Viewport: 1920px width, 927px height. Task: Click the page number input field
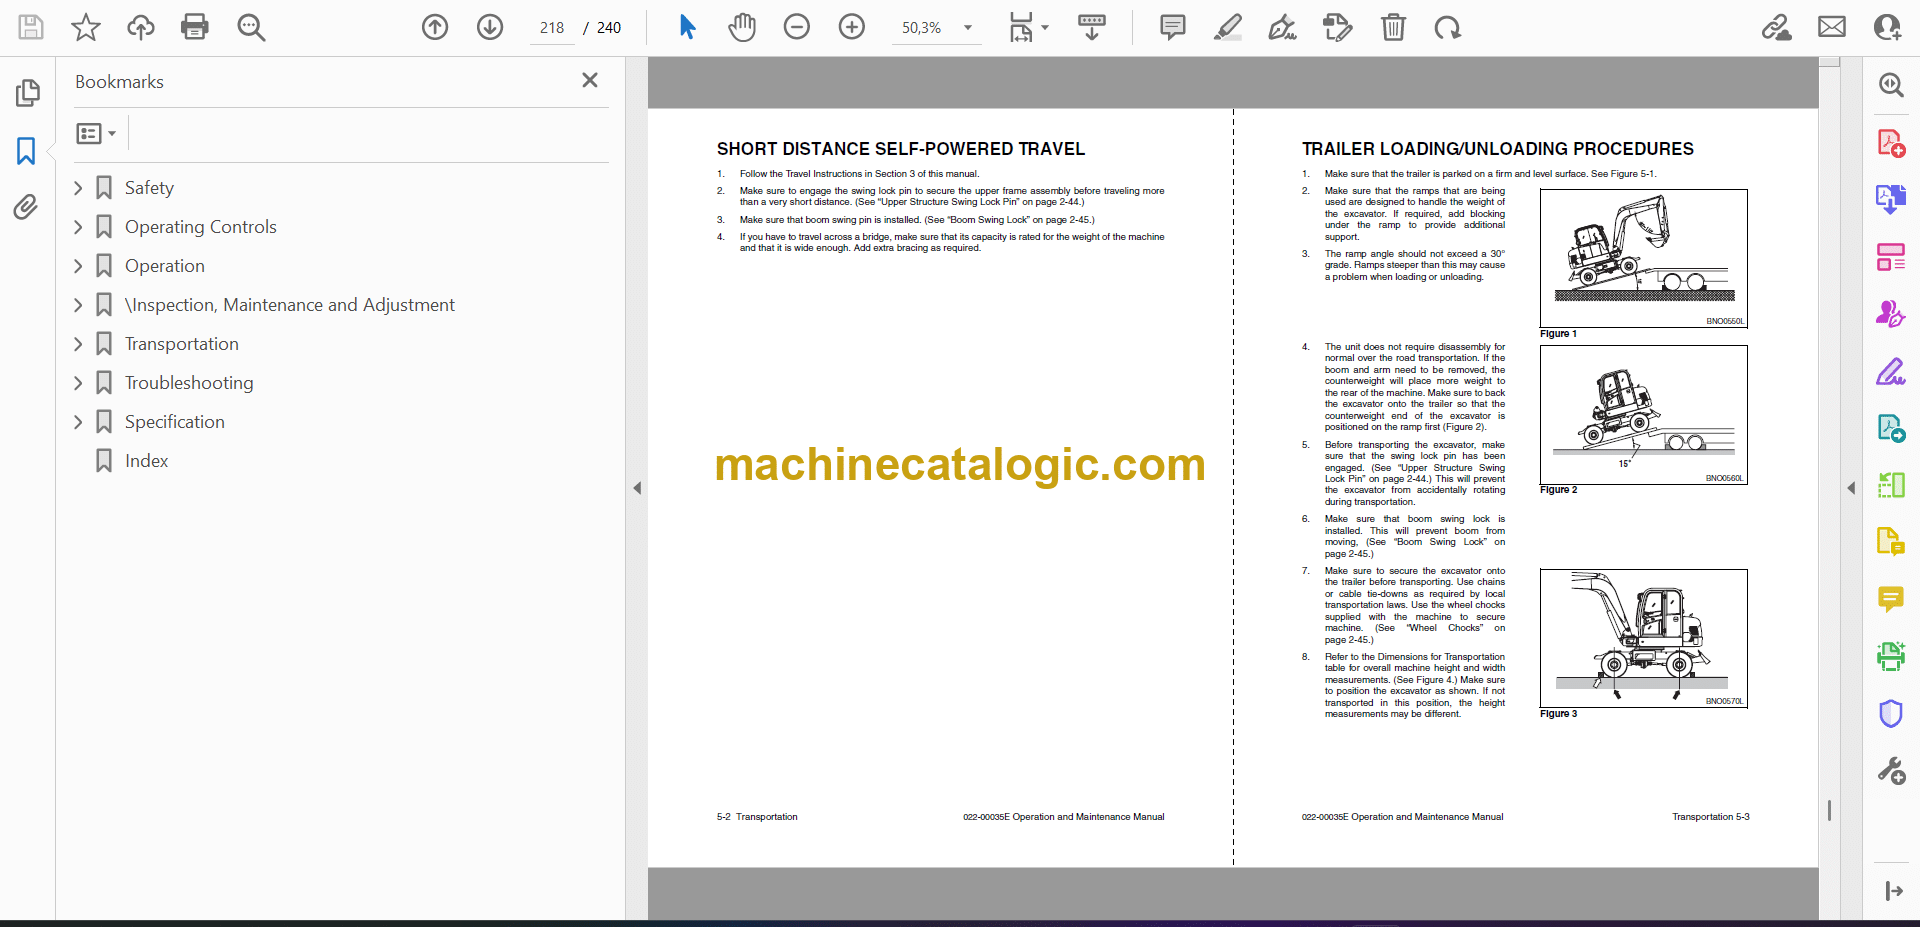pos(551,28)
